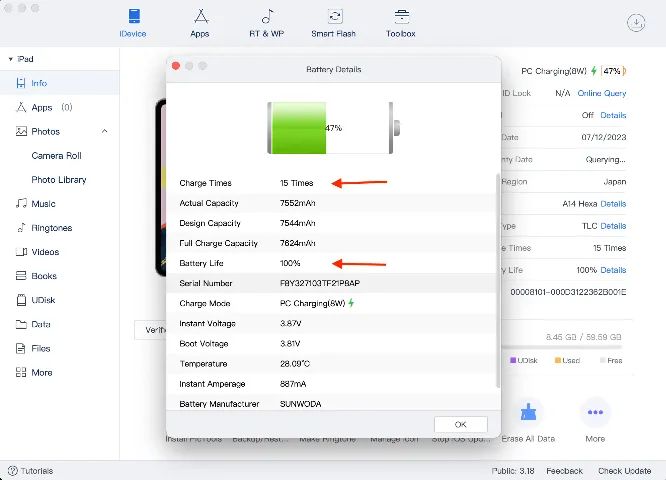Image resolution: width=666 pixels, height=480 pixels.
Task: Collapse the iPad device tree
Action: coord(10,59)
